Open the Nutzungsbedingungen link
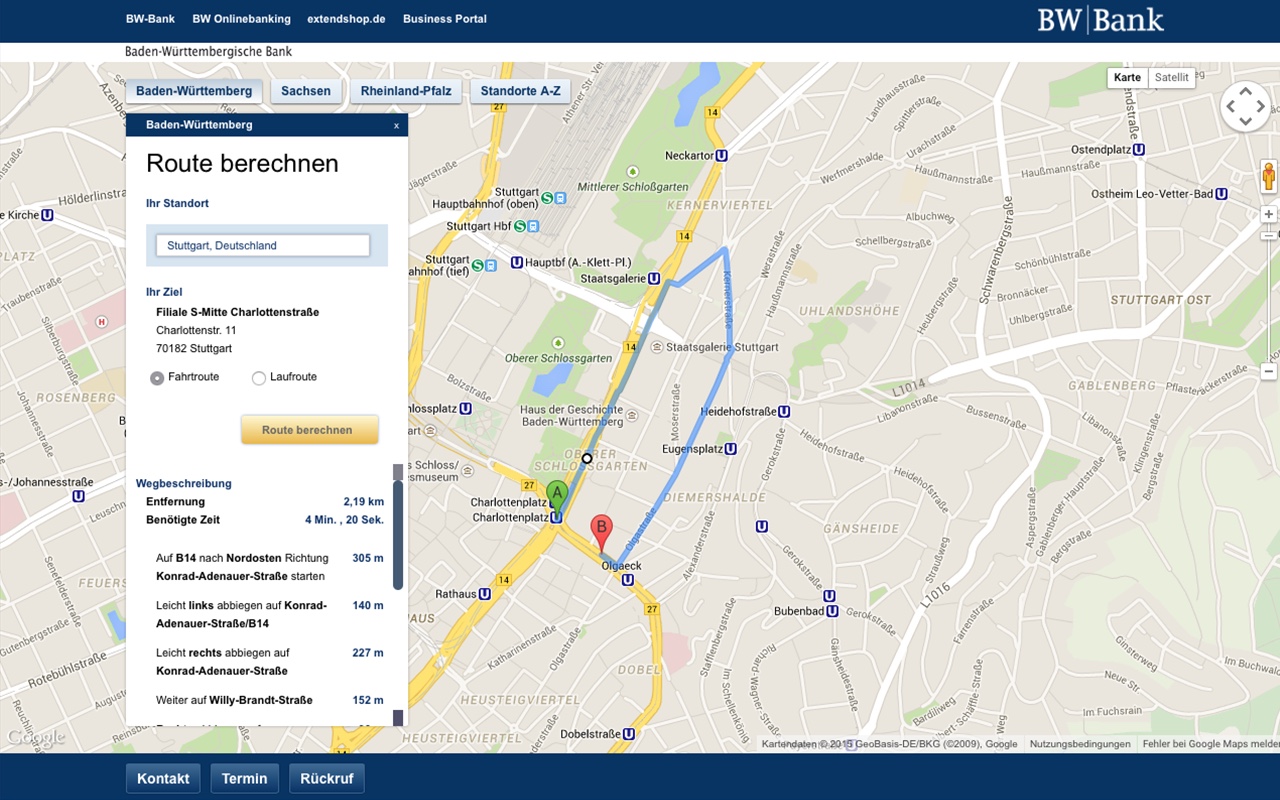The width and height of the screenshot is (1280, 800). [1080, 744]
